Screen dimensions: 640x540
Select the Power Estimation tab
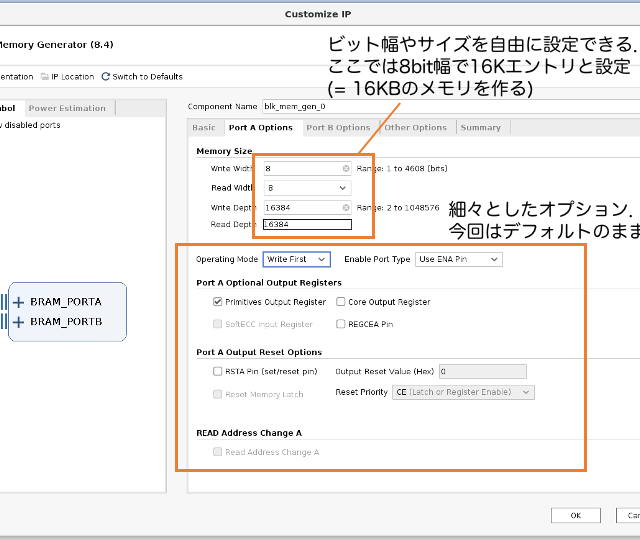click(67, 108)
